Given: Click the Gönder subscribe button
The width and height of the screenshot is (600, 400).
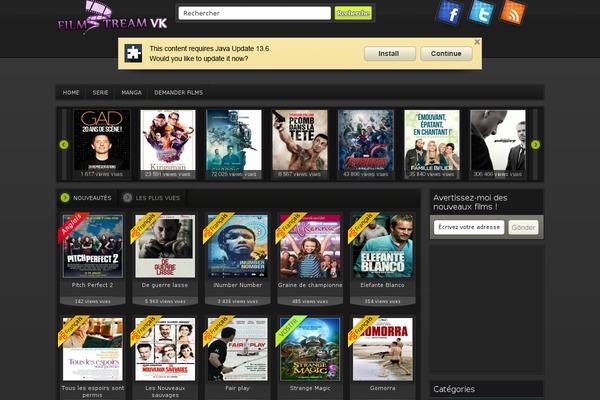Looking at the screenshot, I should click(523, 227).
